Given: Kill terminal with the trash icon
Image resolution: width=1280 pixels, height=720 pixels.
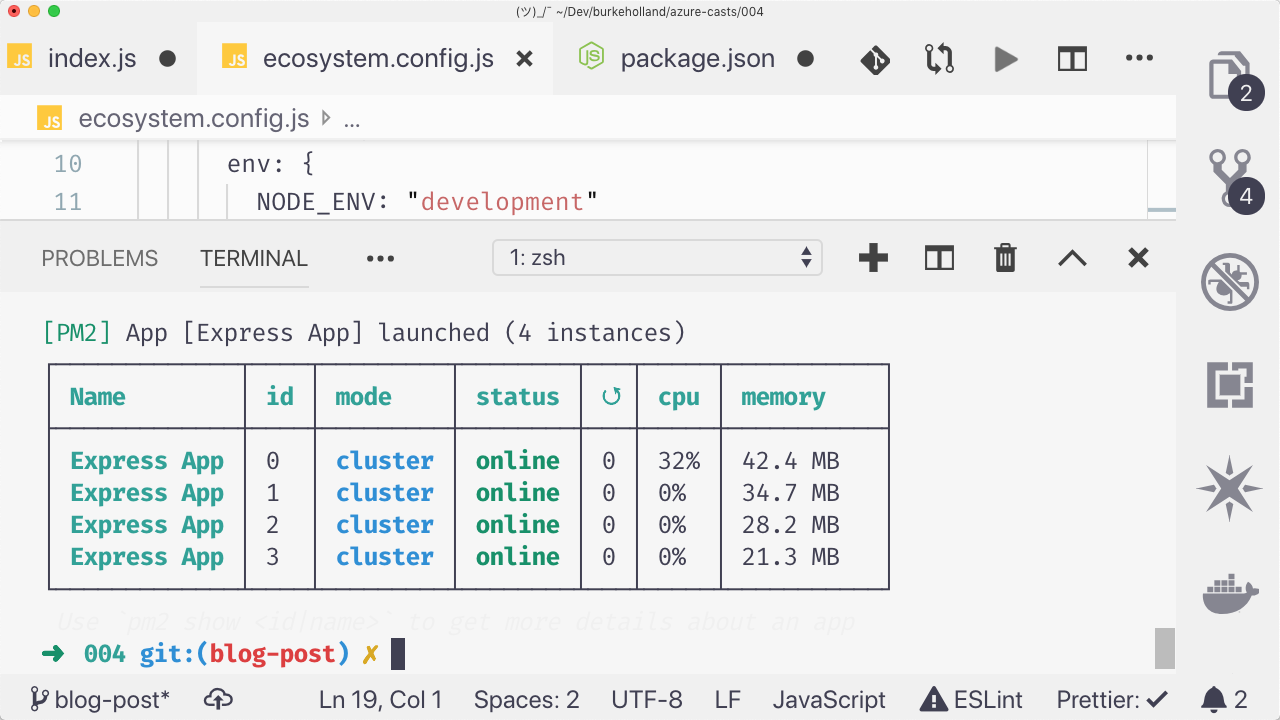Looking at the screenshot, I should [1005, 258].
